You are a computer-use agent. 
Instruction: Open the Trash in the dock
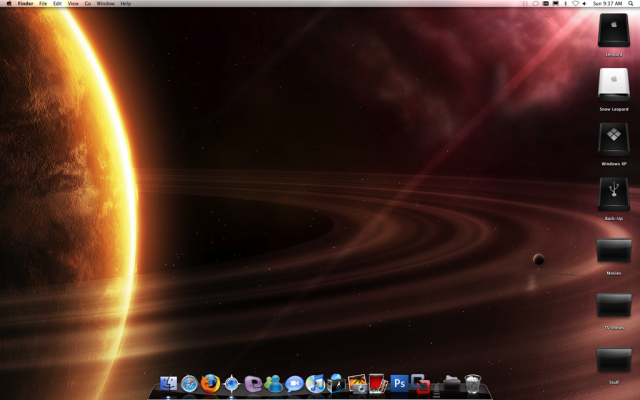(x=473, y=384)
